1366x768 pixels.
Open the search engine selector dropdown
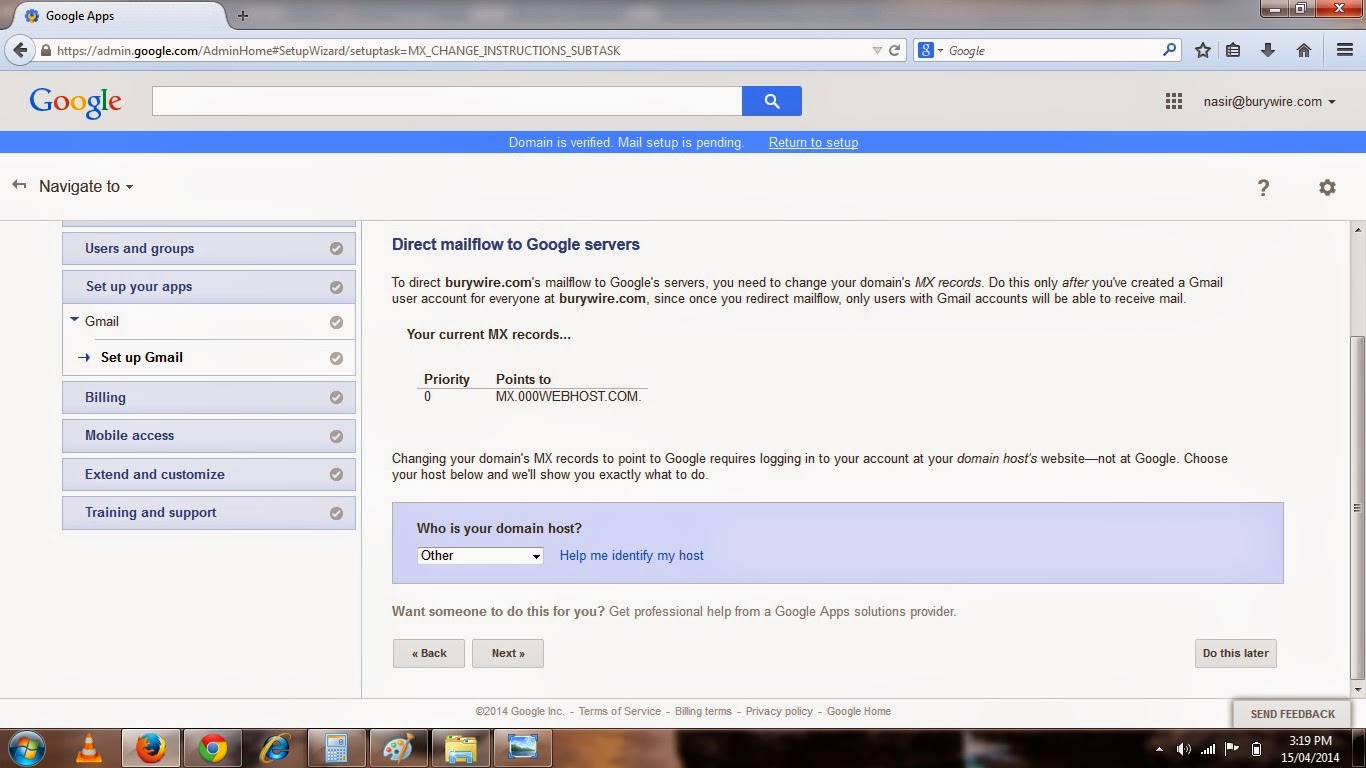[x=930, y=50]
